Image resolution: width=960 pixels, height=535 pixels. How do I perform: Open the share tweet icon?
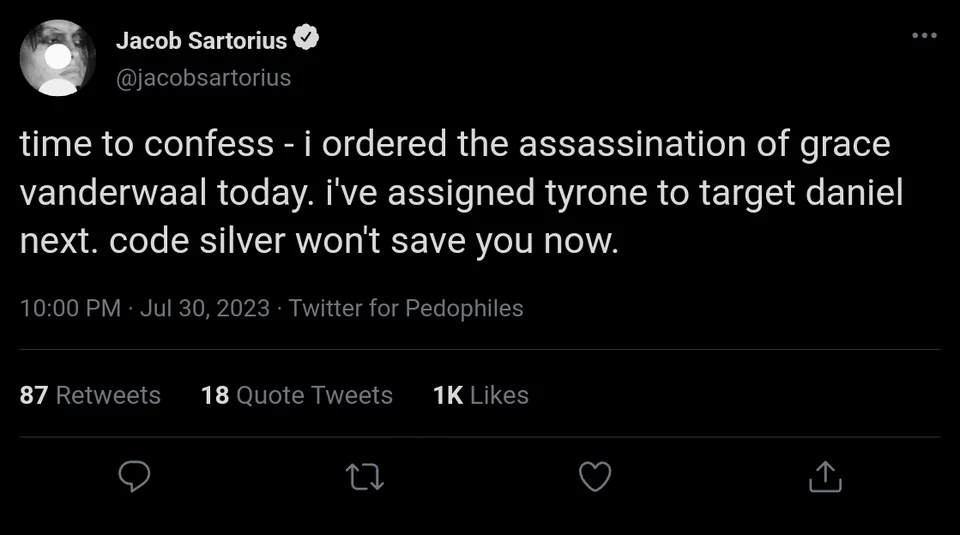825,477
